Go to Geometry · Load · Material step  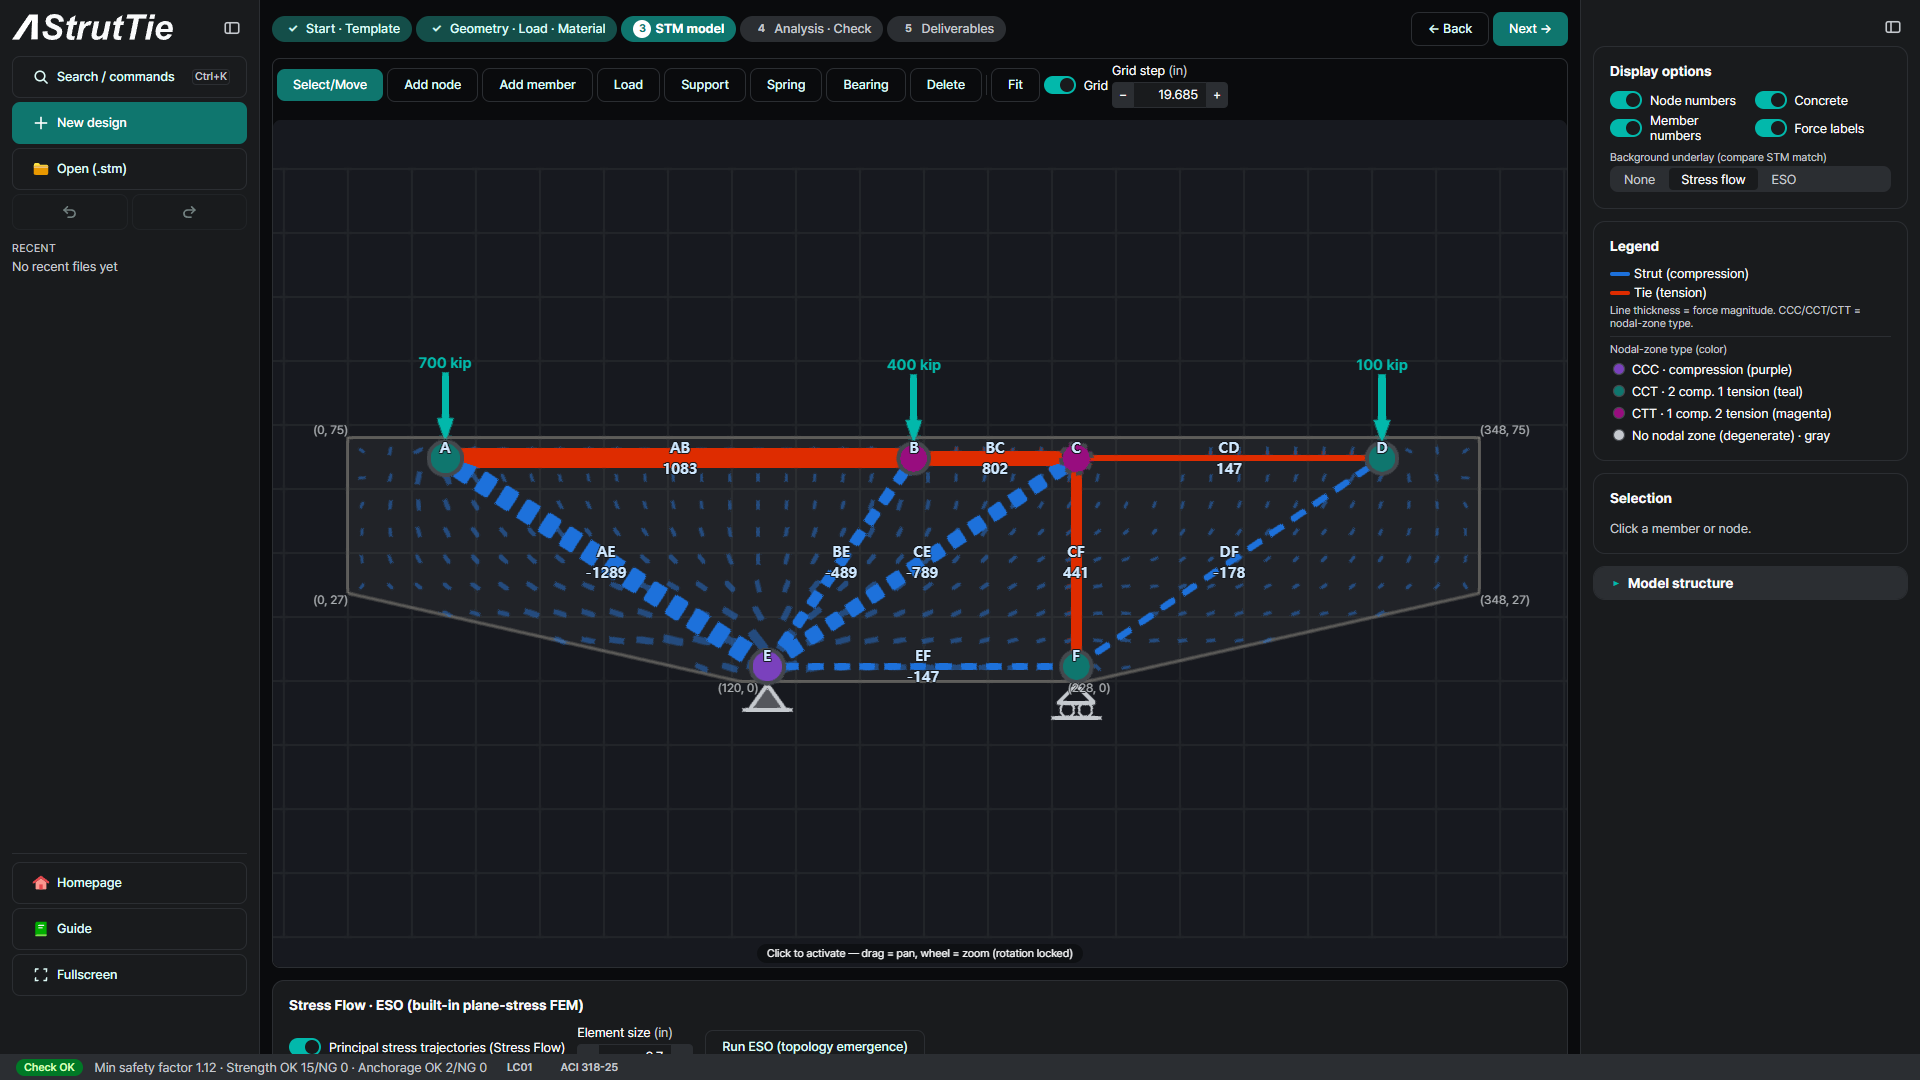point(517,29)
